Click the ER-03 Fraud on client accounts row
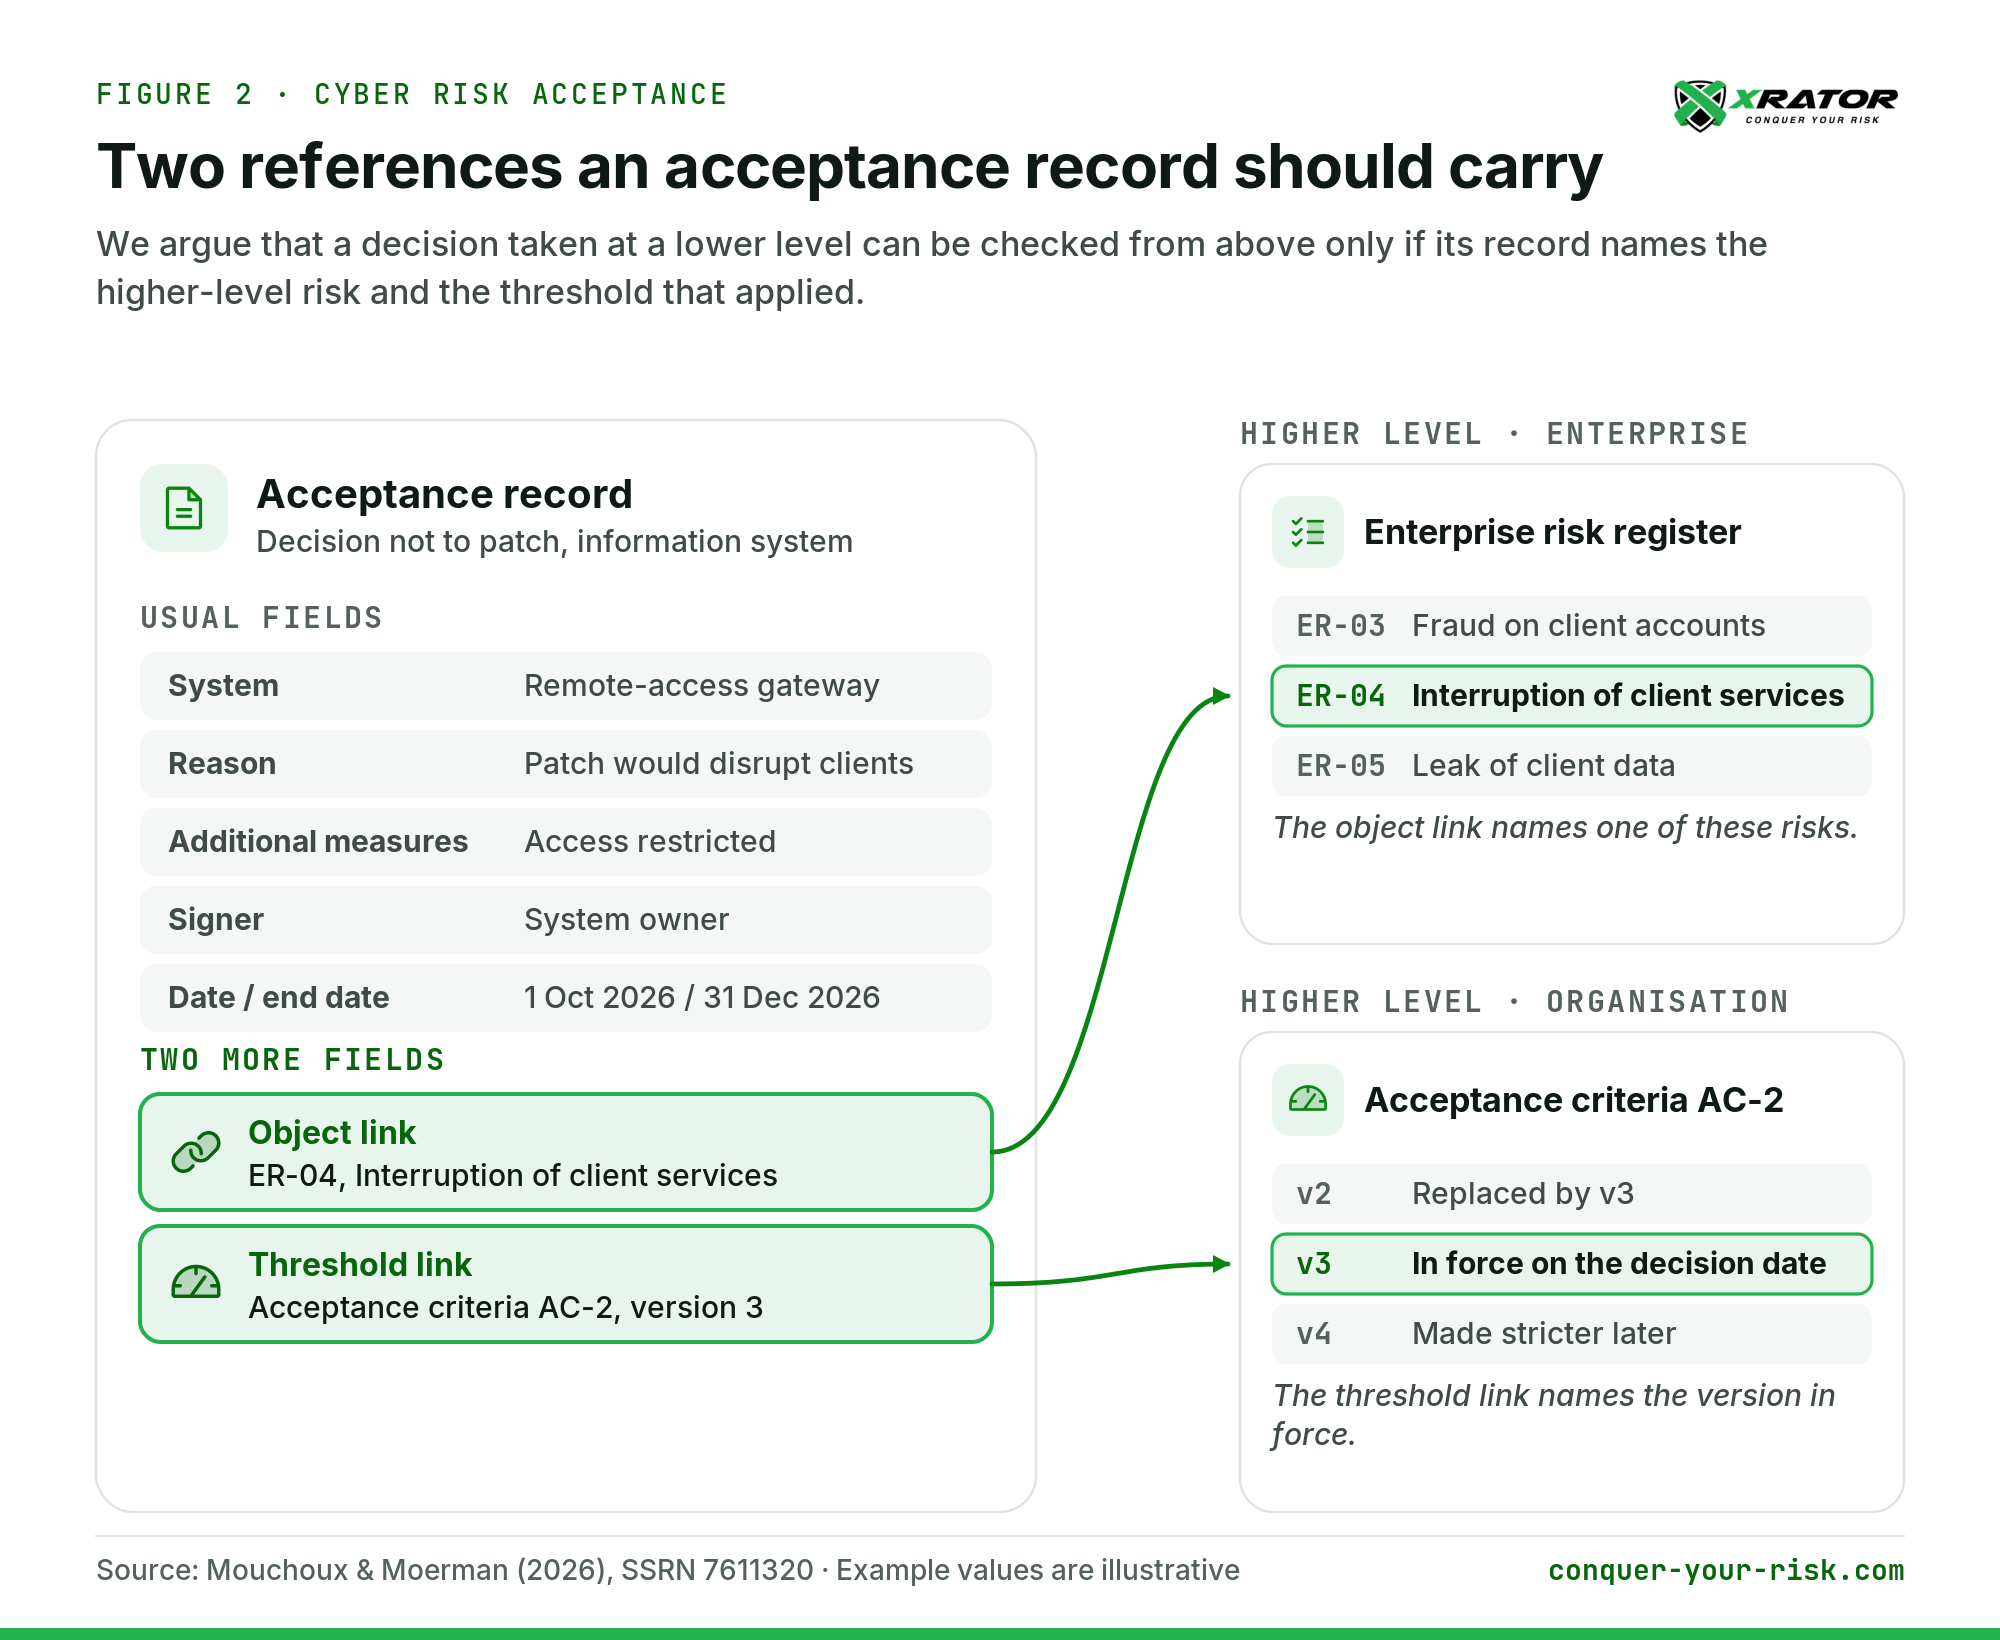This screenshot has width=2000, height=1640. point(1572,626)
